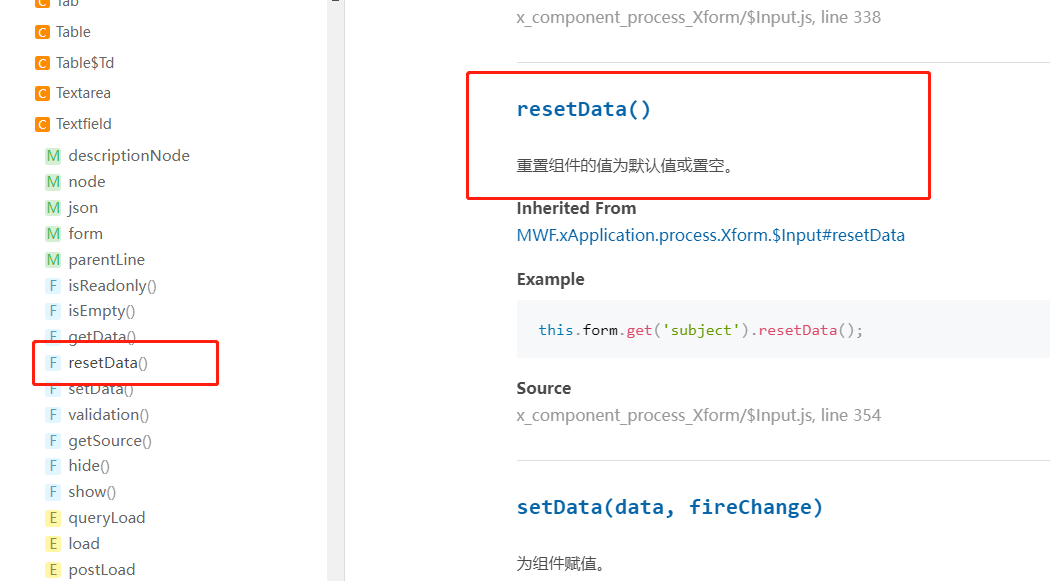Open the show() method entry
The image size is (1050, 581).
[x=92, y=492]
